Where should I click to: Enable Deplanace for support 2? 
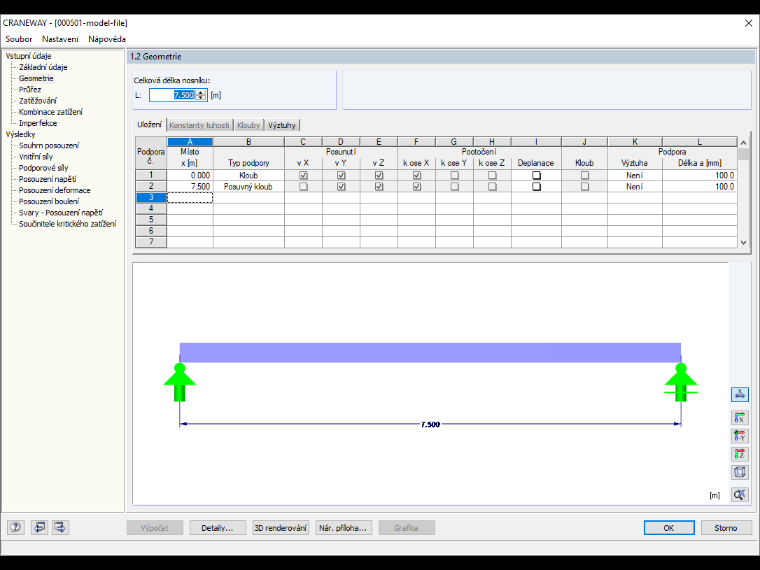537,187
